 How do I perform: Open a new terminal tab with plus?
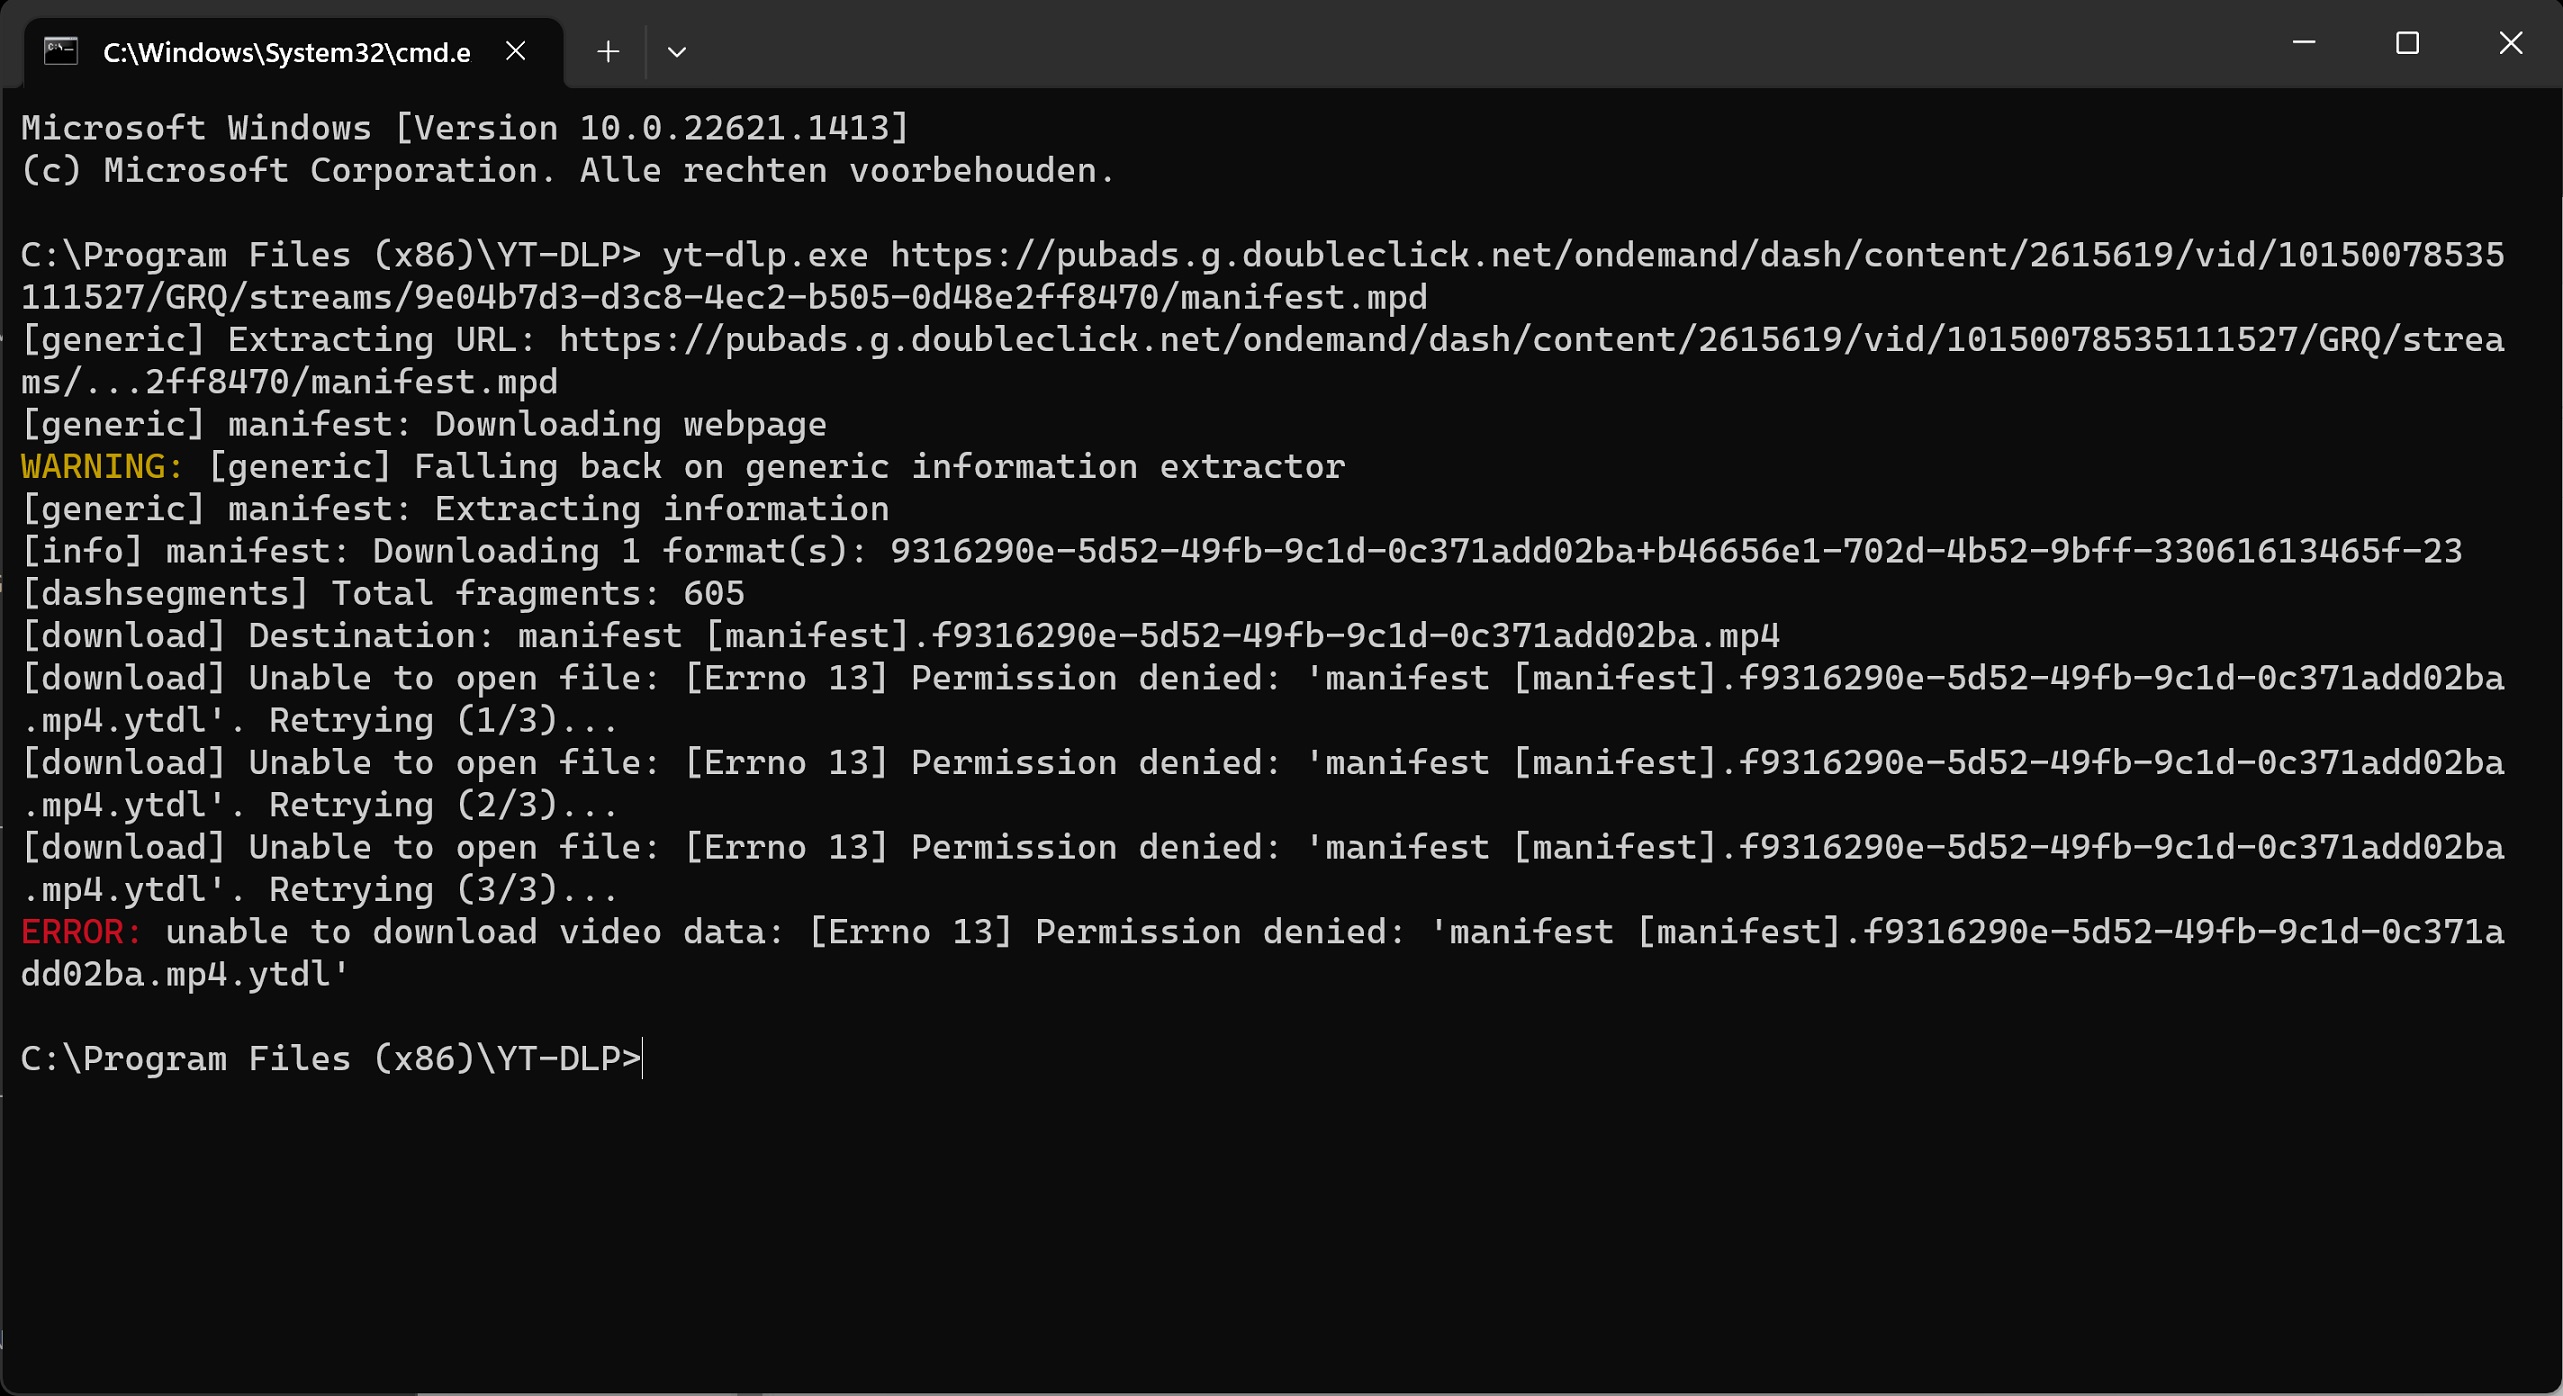point(607,51)
